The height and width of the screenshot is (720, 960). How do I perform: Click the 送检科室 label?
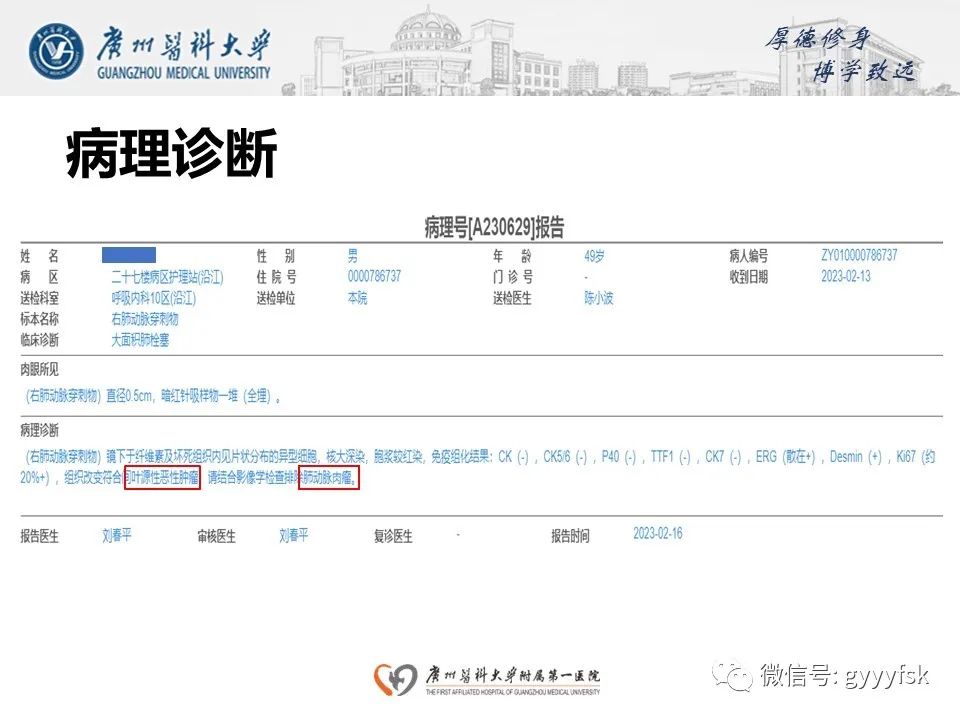39,298
